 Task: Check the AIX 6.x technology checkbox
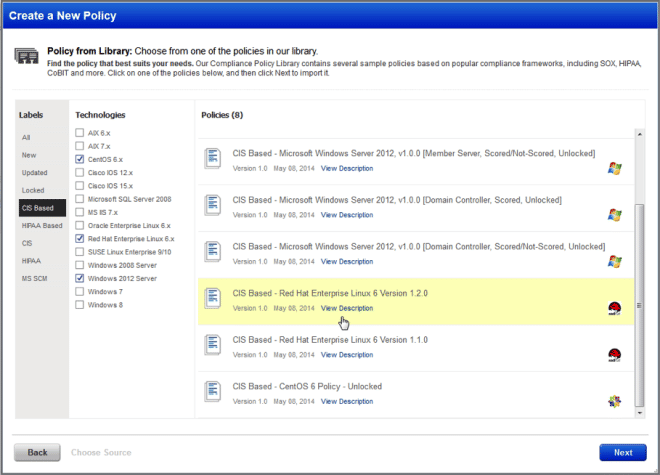(80, 133)
